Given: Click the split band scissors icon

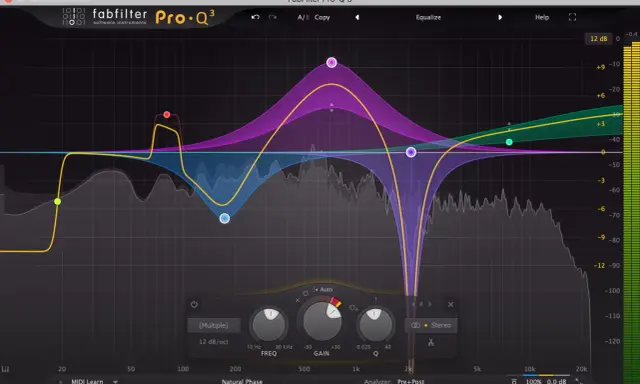Looking at the screenshot, I should coord(431,342).
